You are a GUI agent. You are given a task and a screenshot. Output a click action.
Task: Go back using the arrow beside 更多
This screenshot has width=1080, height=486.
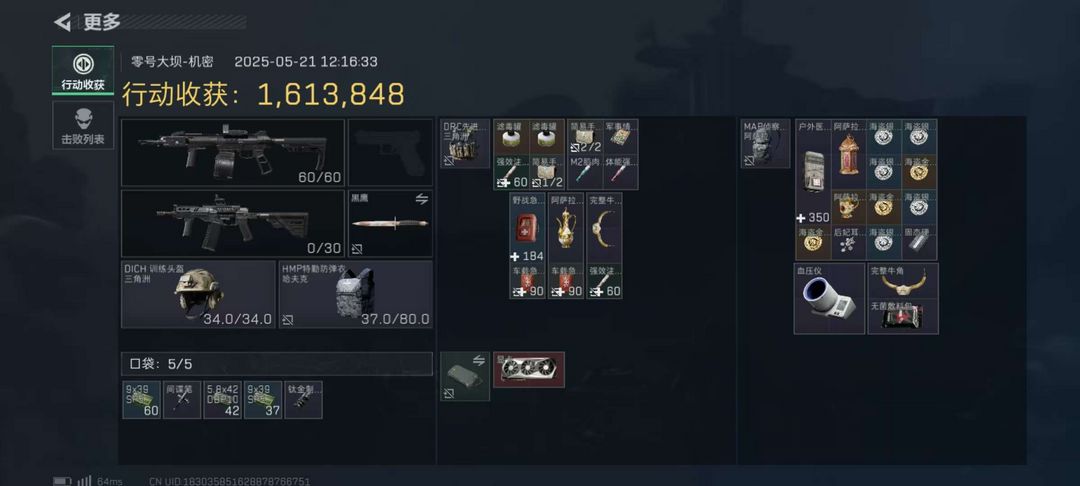63,23
